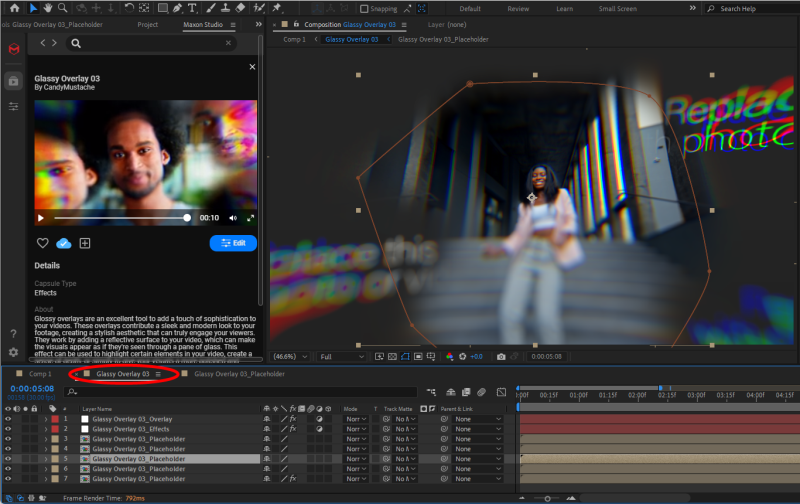Select the Eraser tool
The width and height of the screenshot is (800, 504).
pyautogui.click(x=240, y=8)
